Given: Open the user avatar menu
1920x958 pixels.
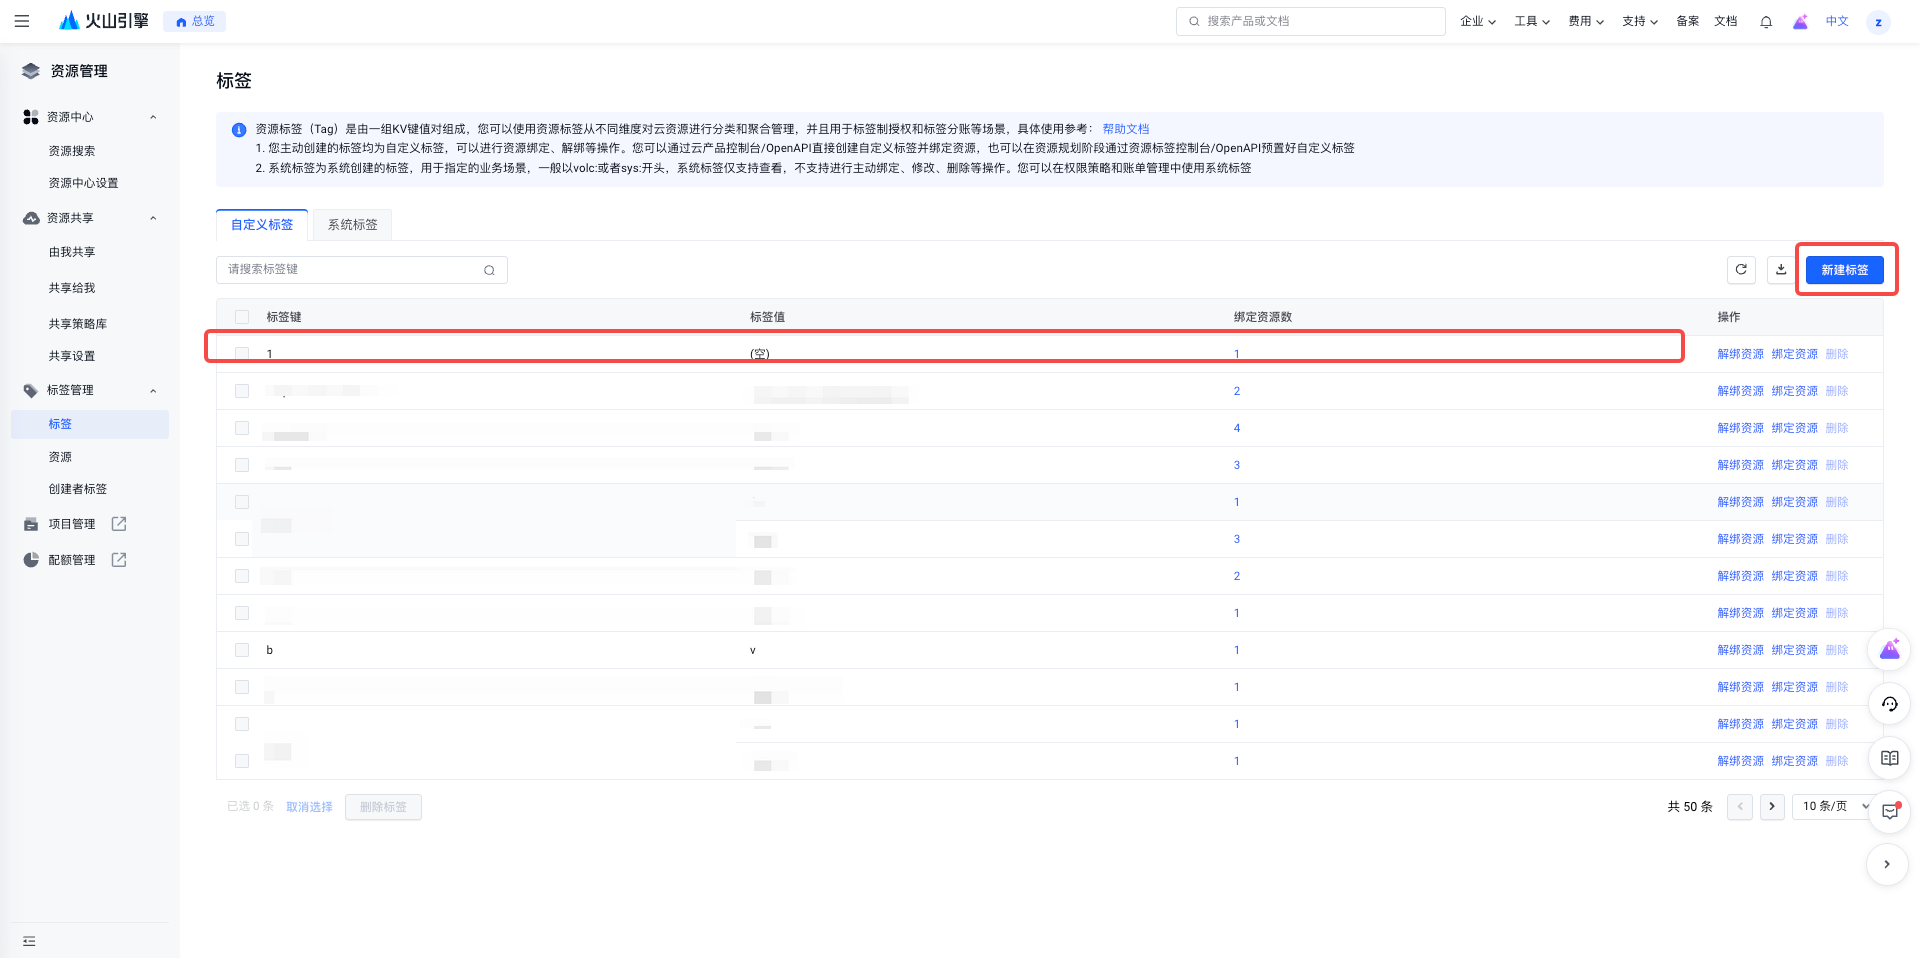Looking at the screenshot, I should (x=1878, y=22).
